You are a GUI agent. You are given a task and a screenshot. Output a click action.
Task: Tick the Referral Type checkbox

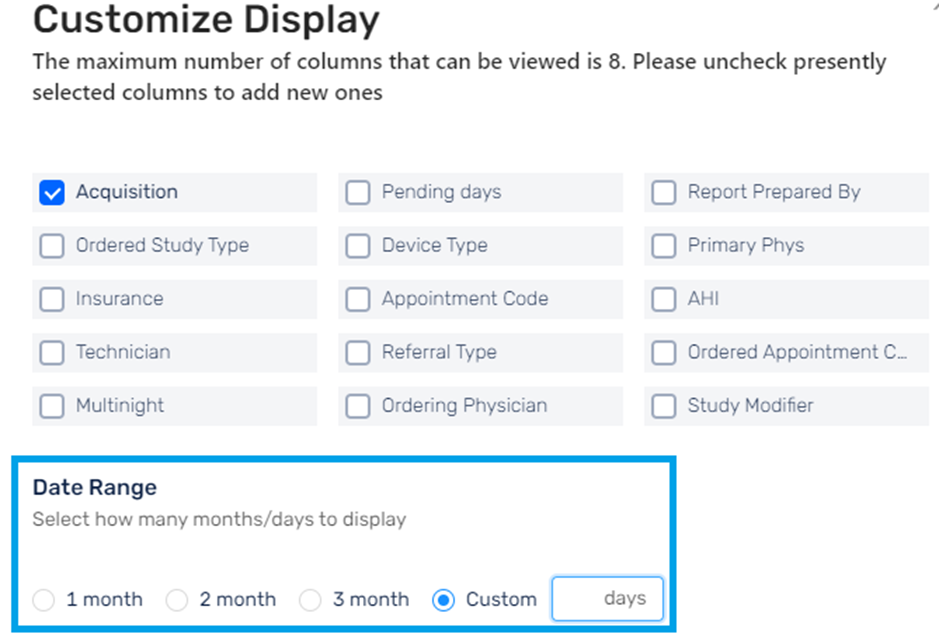pos(358,353)
